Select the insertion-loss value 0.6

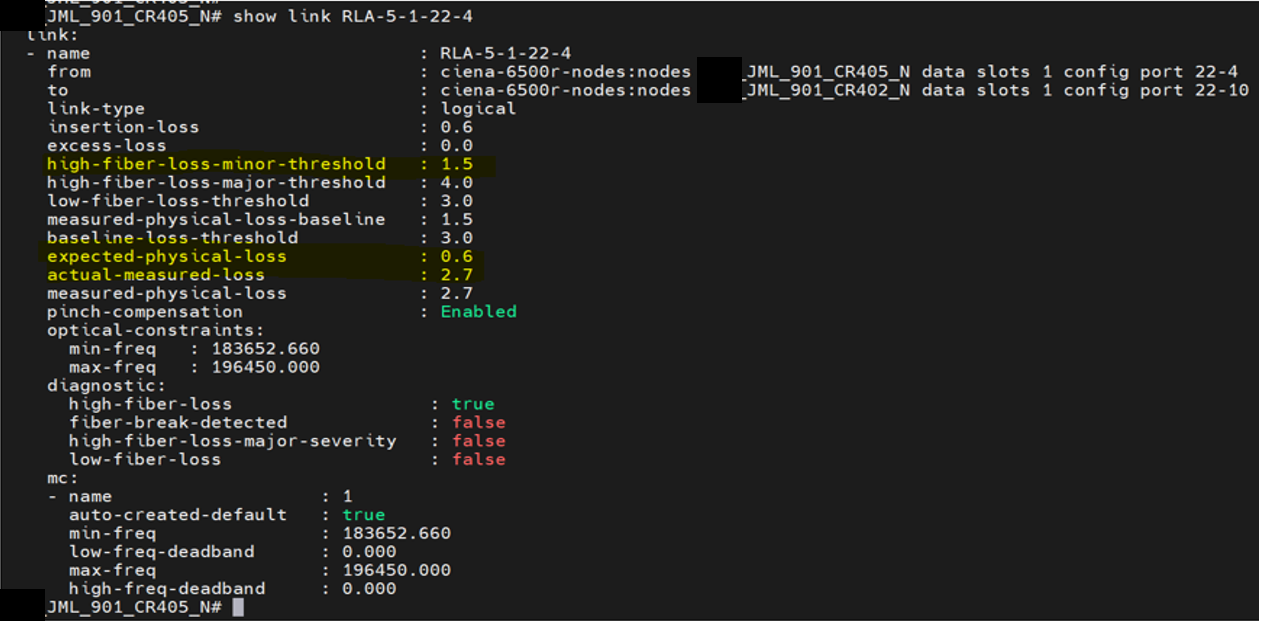457,127
